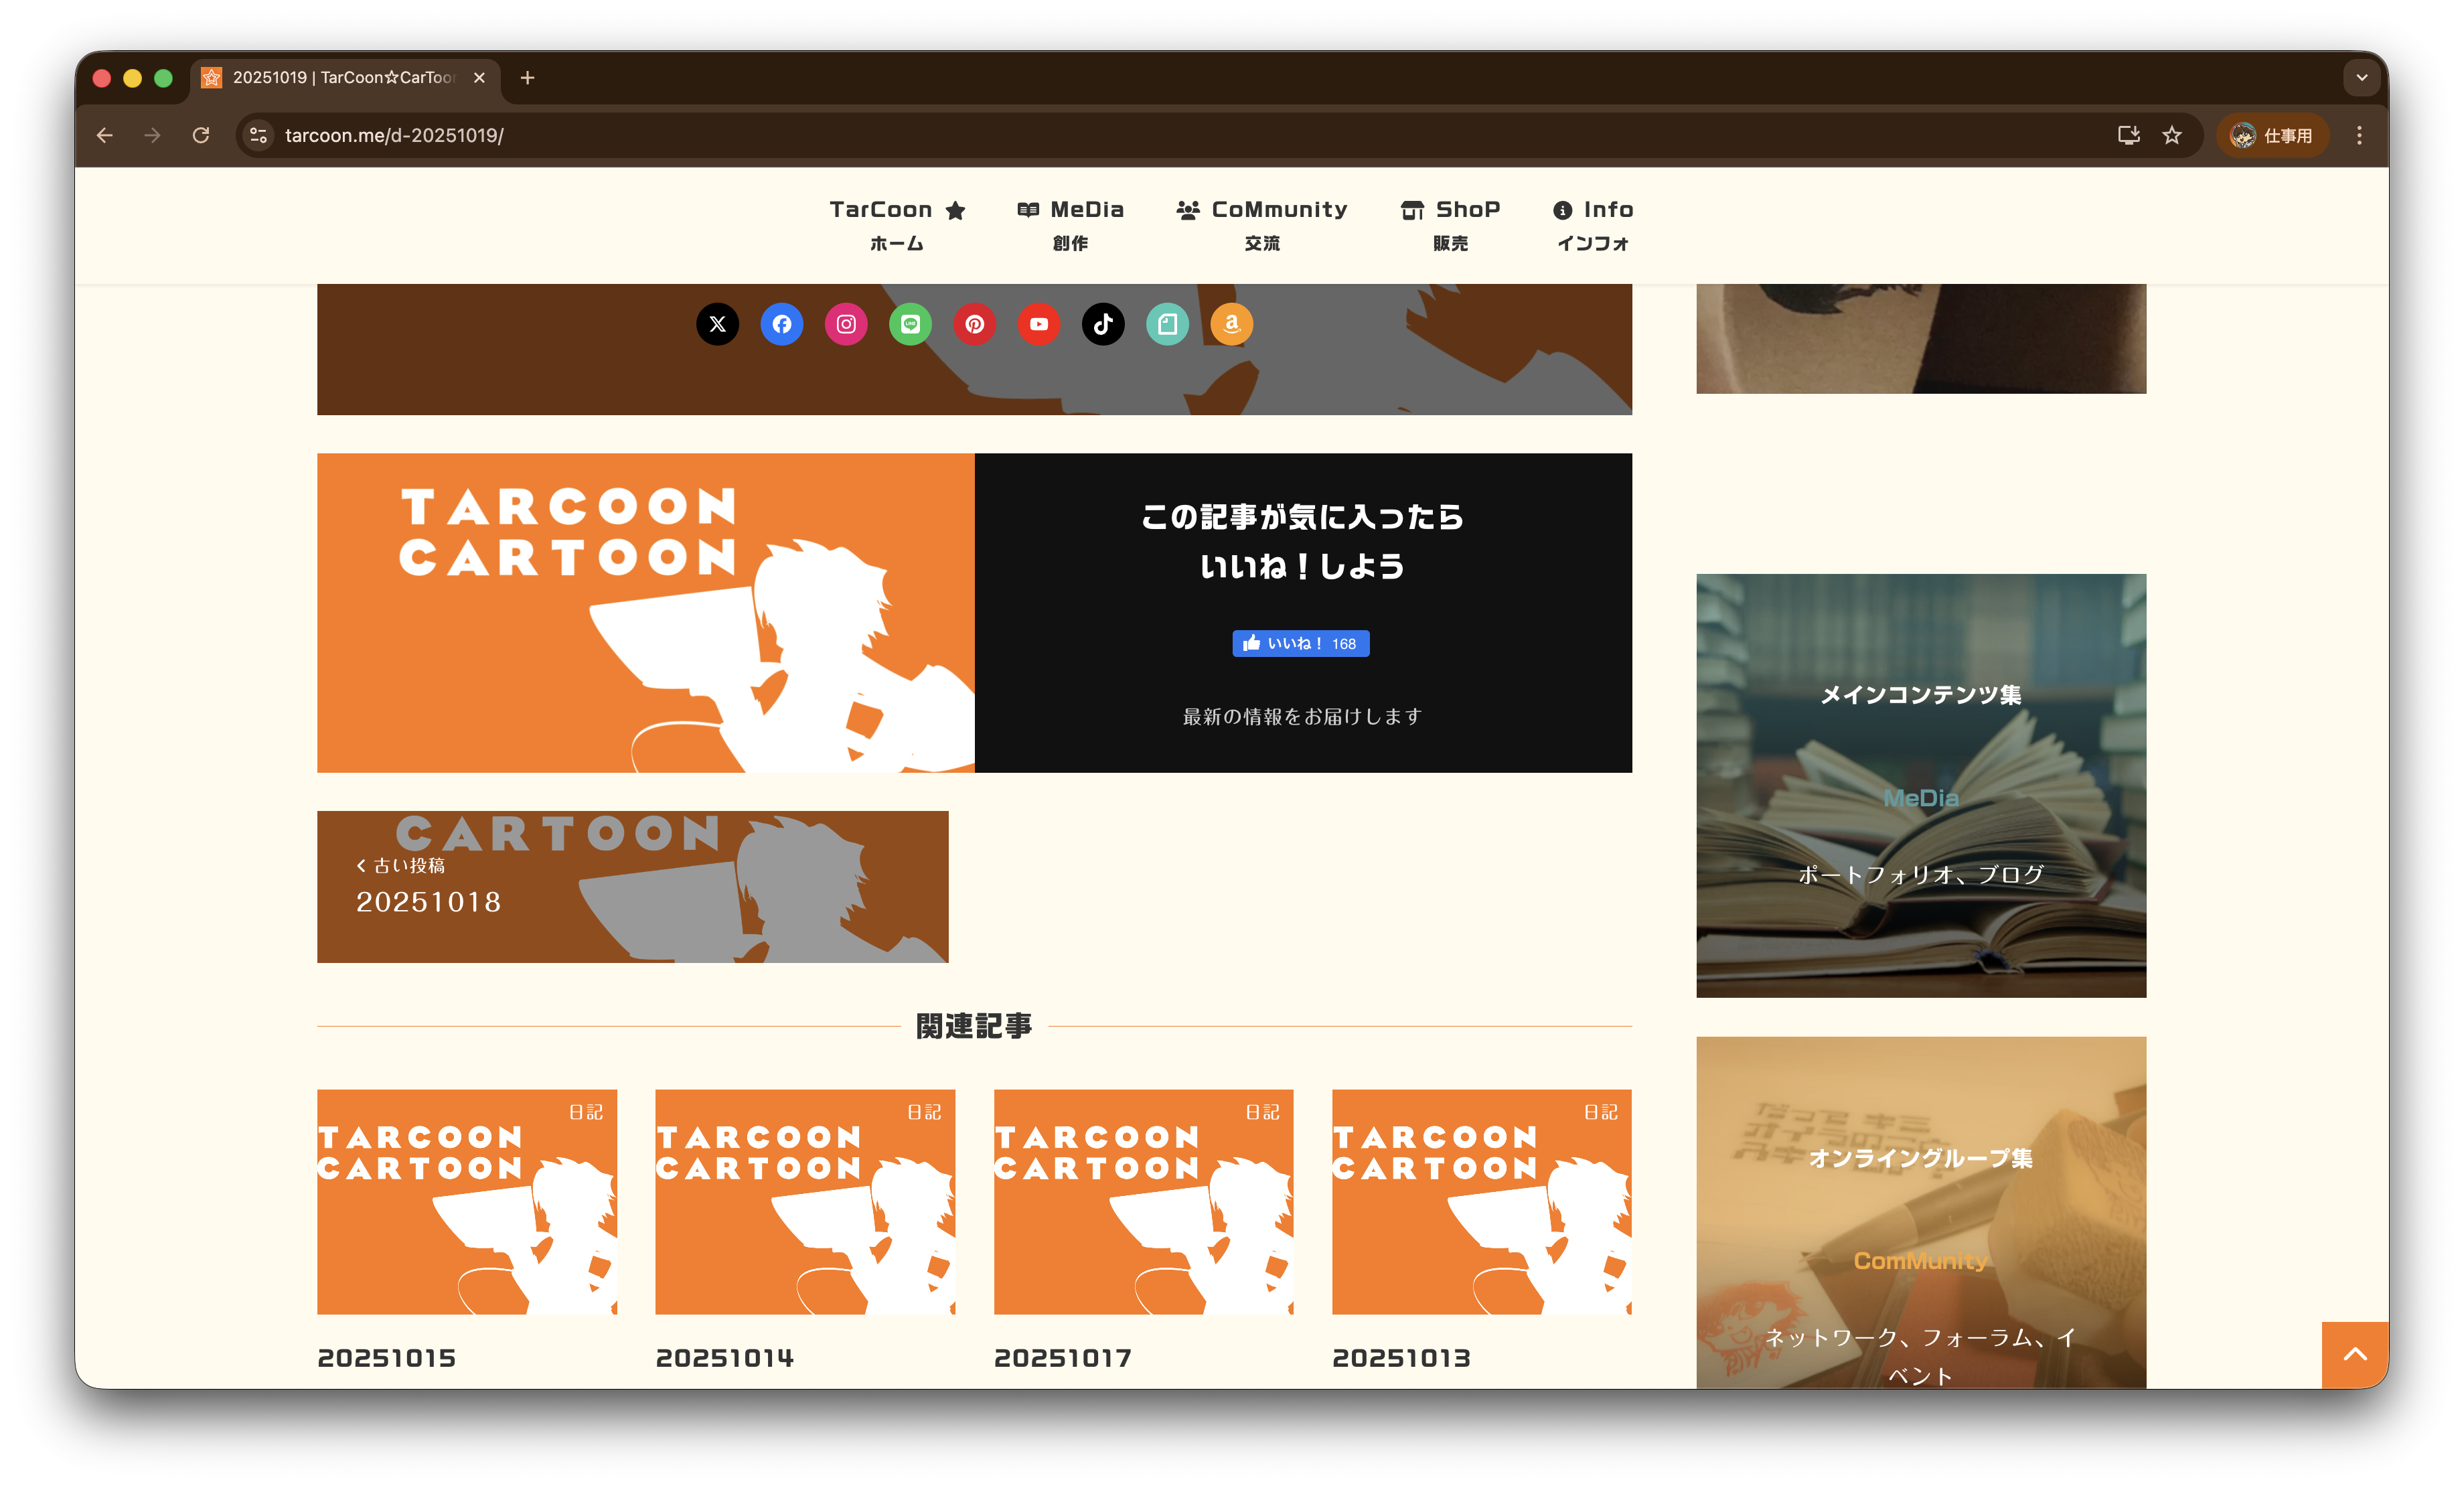Click the Amazon icon

[x=1231, y=324]
